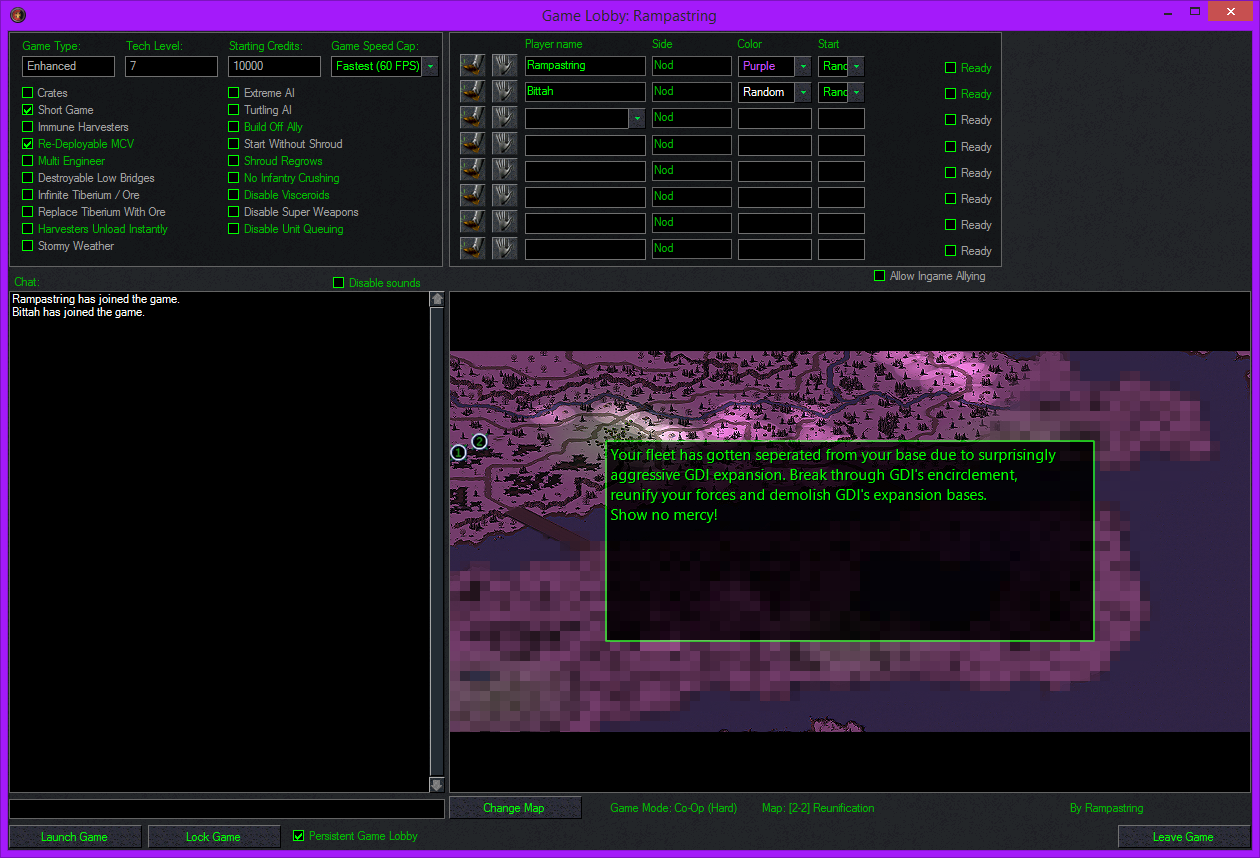Click hand icon of the last player slot

504,247
